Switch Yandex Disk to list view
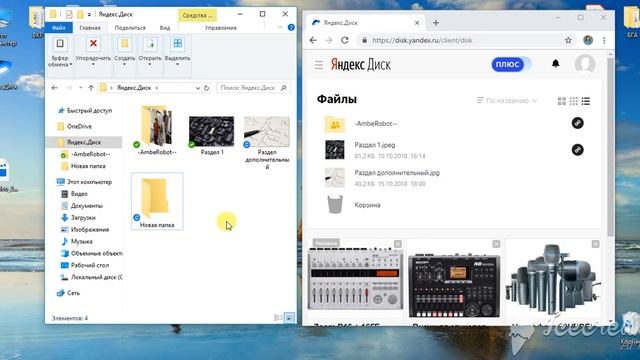Viewport: 640px width, 360px height. [586, 101]
